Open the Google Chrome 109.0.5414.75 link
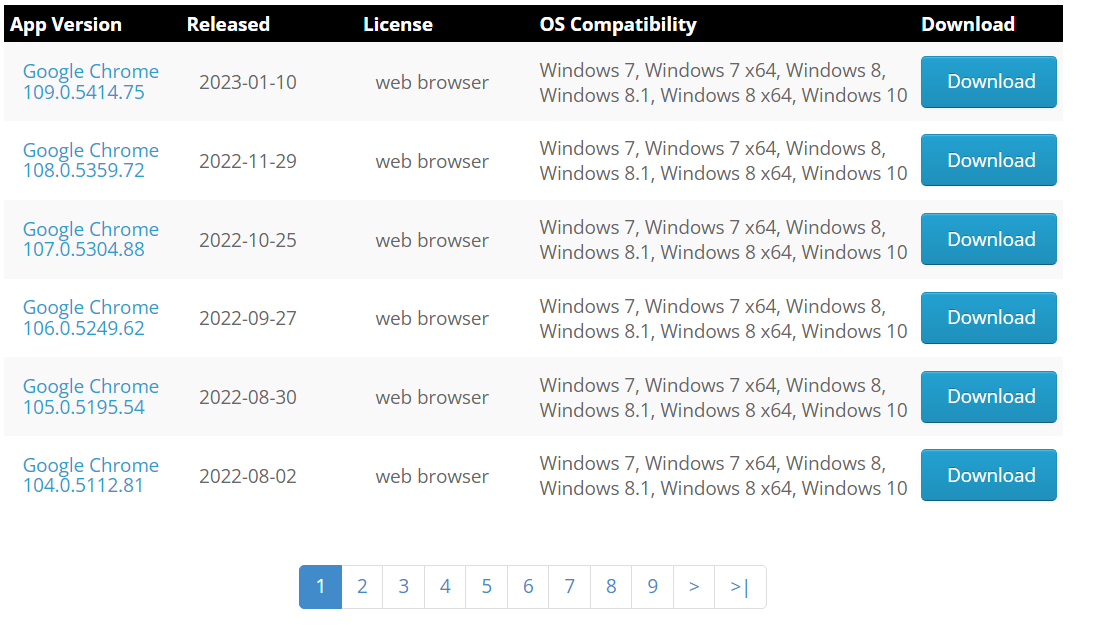Viewport: 1099px width, 625px height. tap(91, 82)
